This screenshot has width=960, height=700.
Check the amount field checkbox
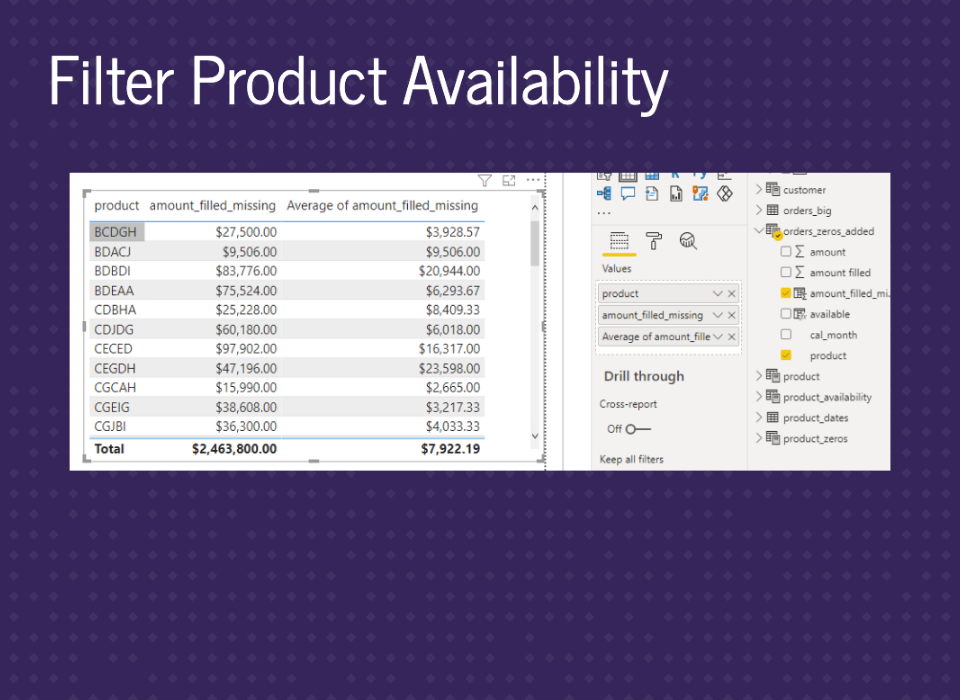coord(786,252)
